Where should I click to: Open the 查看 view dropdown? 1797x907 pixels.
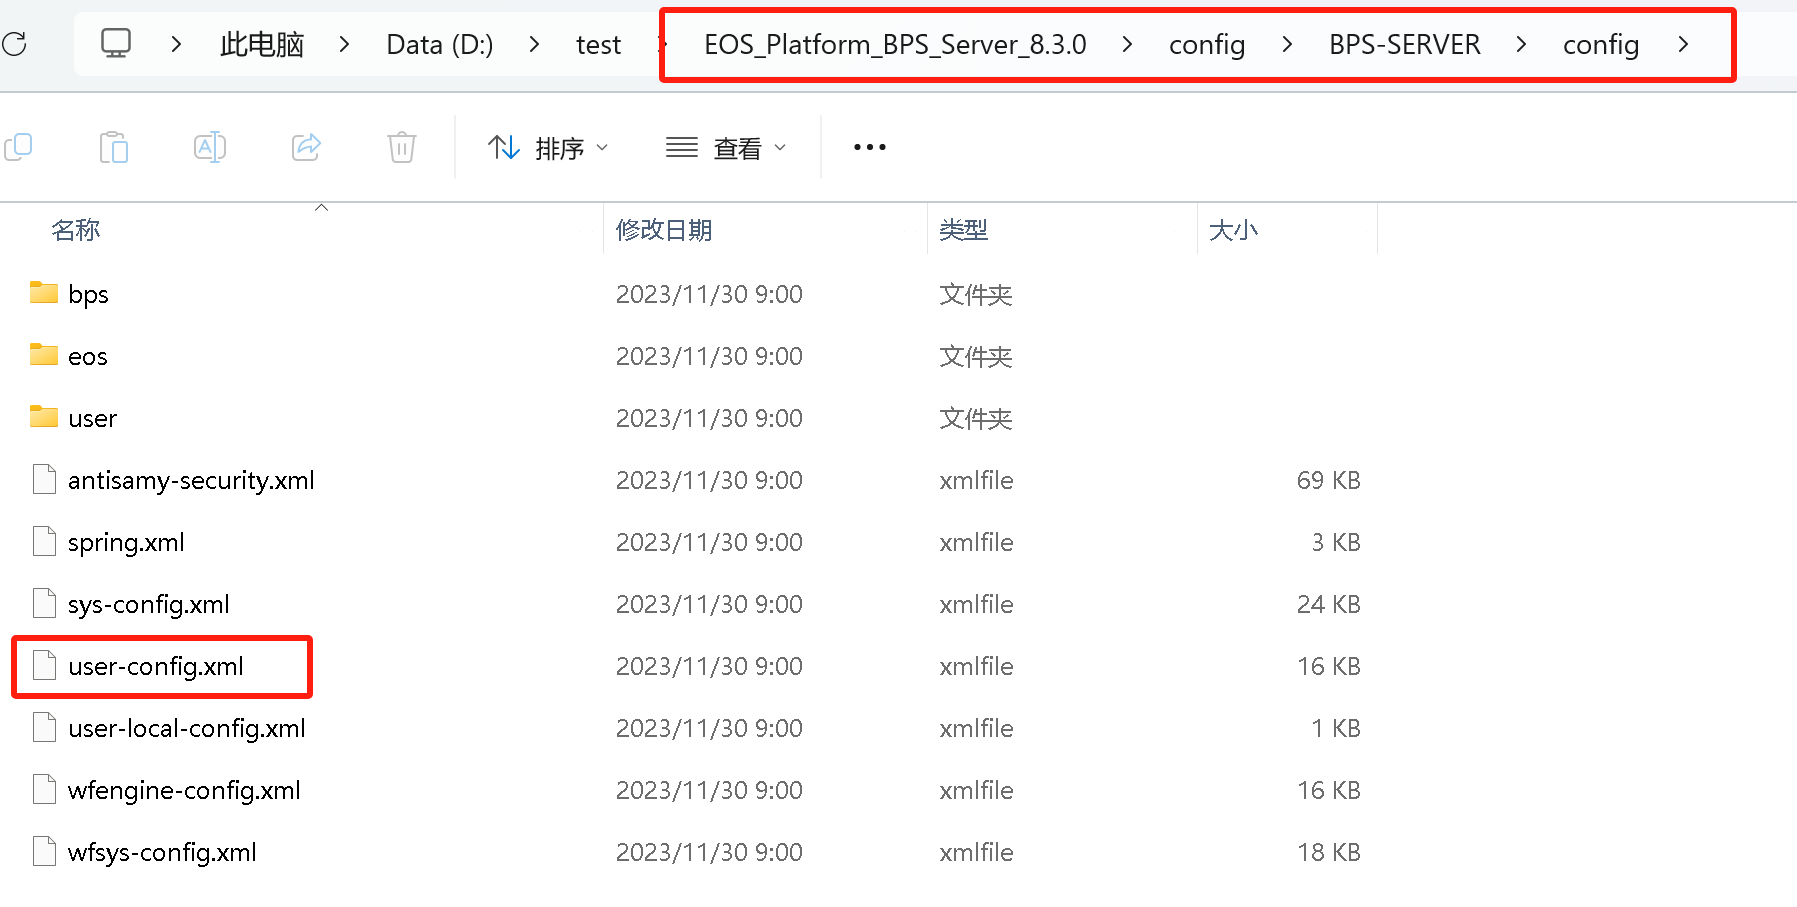[x=726, y=148]
